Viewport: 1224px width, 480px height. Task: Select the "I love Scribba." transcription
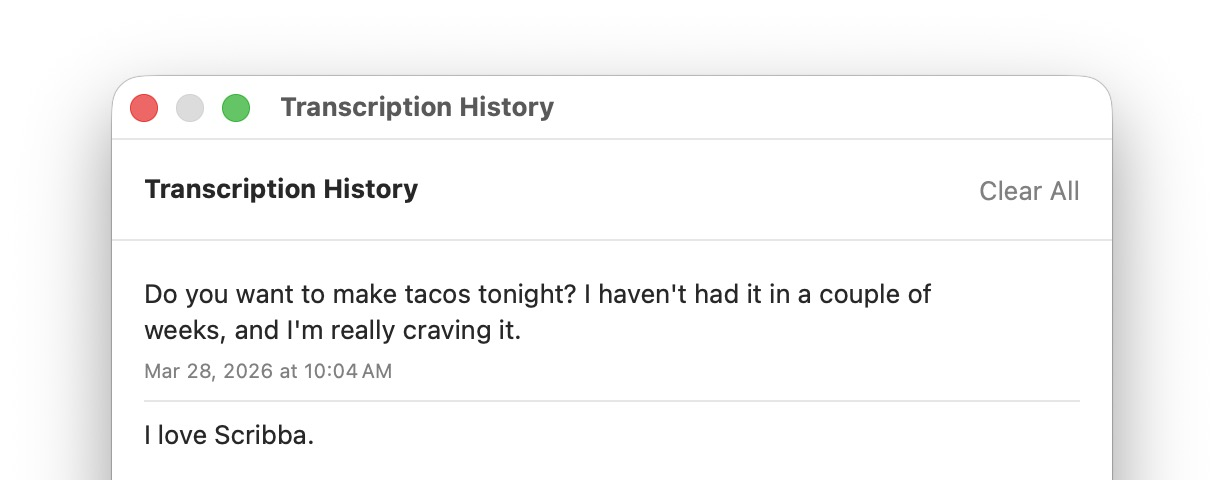coord(229,436)
